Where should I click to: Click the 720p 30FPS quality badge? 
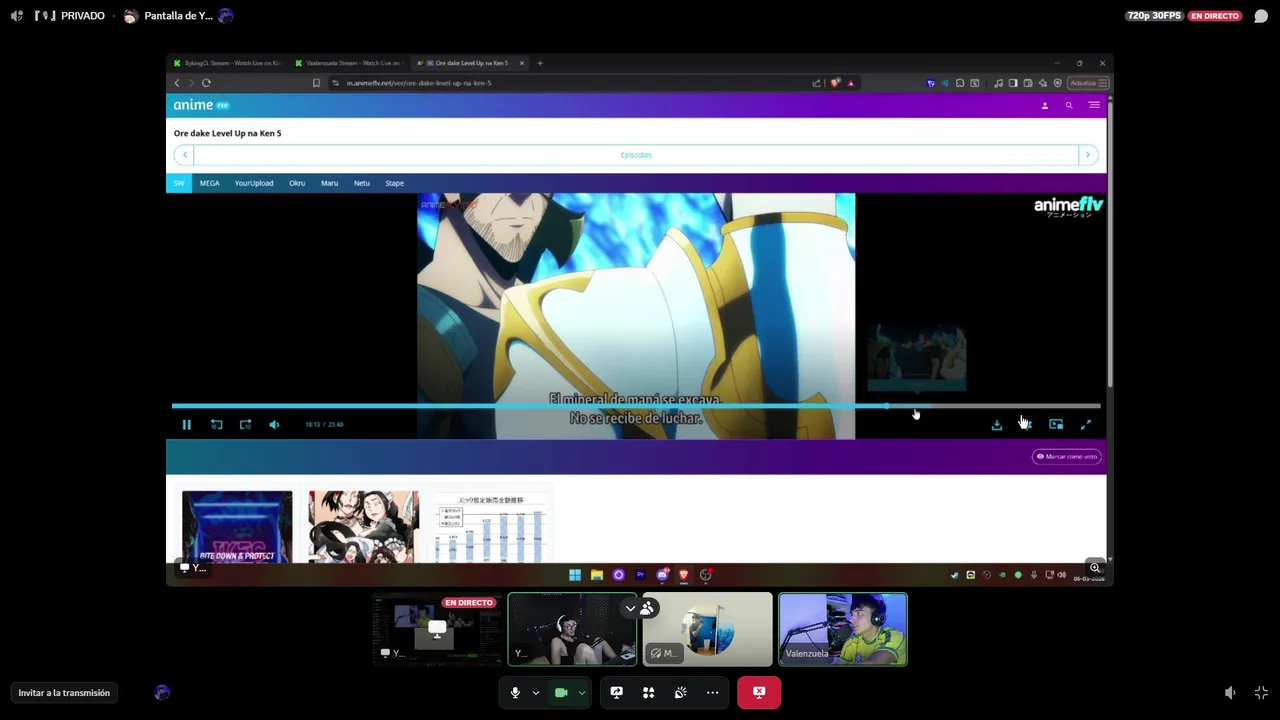tap(1153, 16)
